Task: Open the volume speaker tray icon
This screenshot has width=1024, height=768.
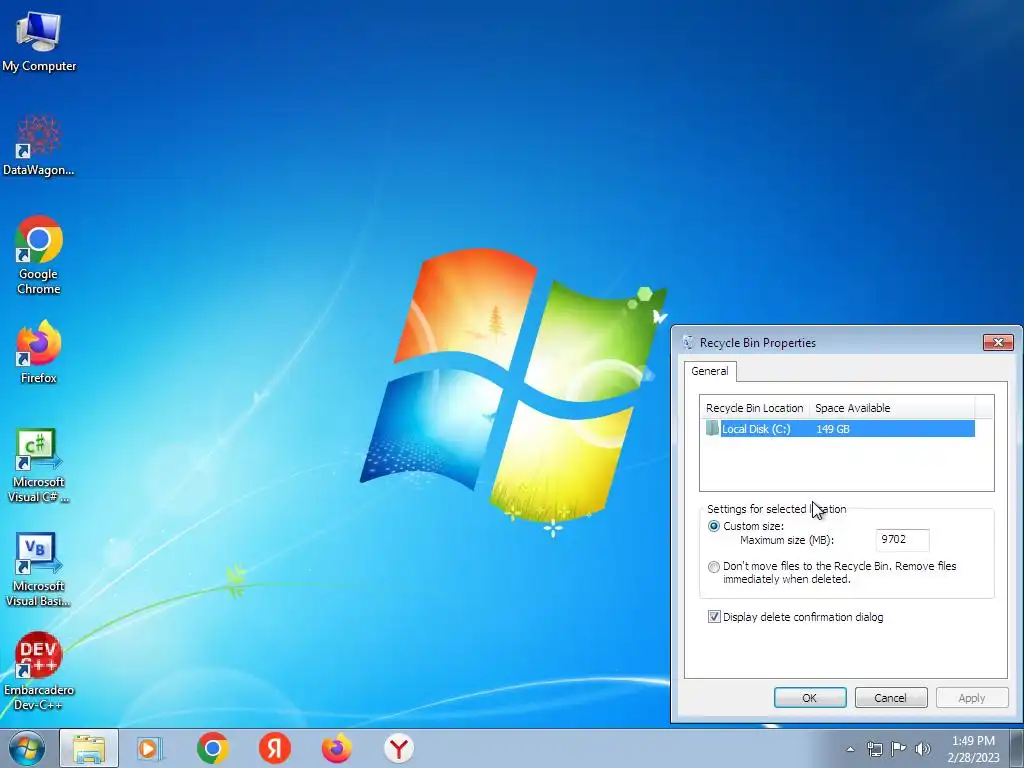Action: point(923,749)
